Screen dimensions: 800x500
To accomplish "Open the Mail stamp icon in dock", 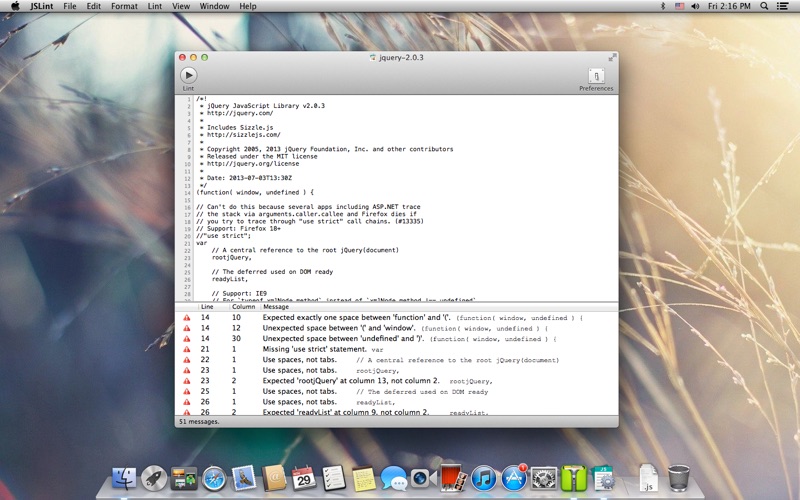I will tap(244, 478).
